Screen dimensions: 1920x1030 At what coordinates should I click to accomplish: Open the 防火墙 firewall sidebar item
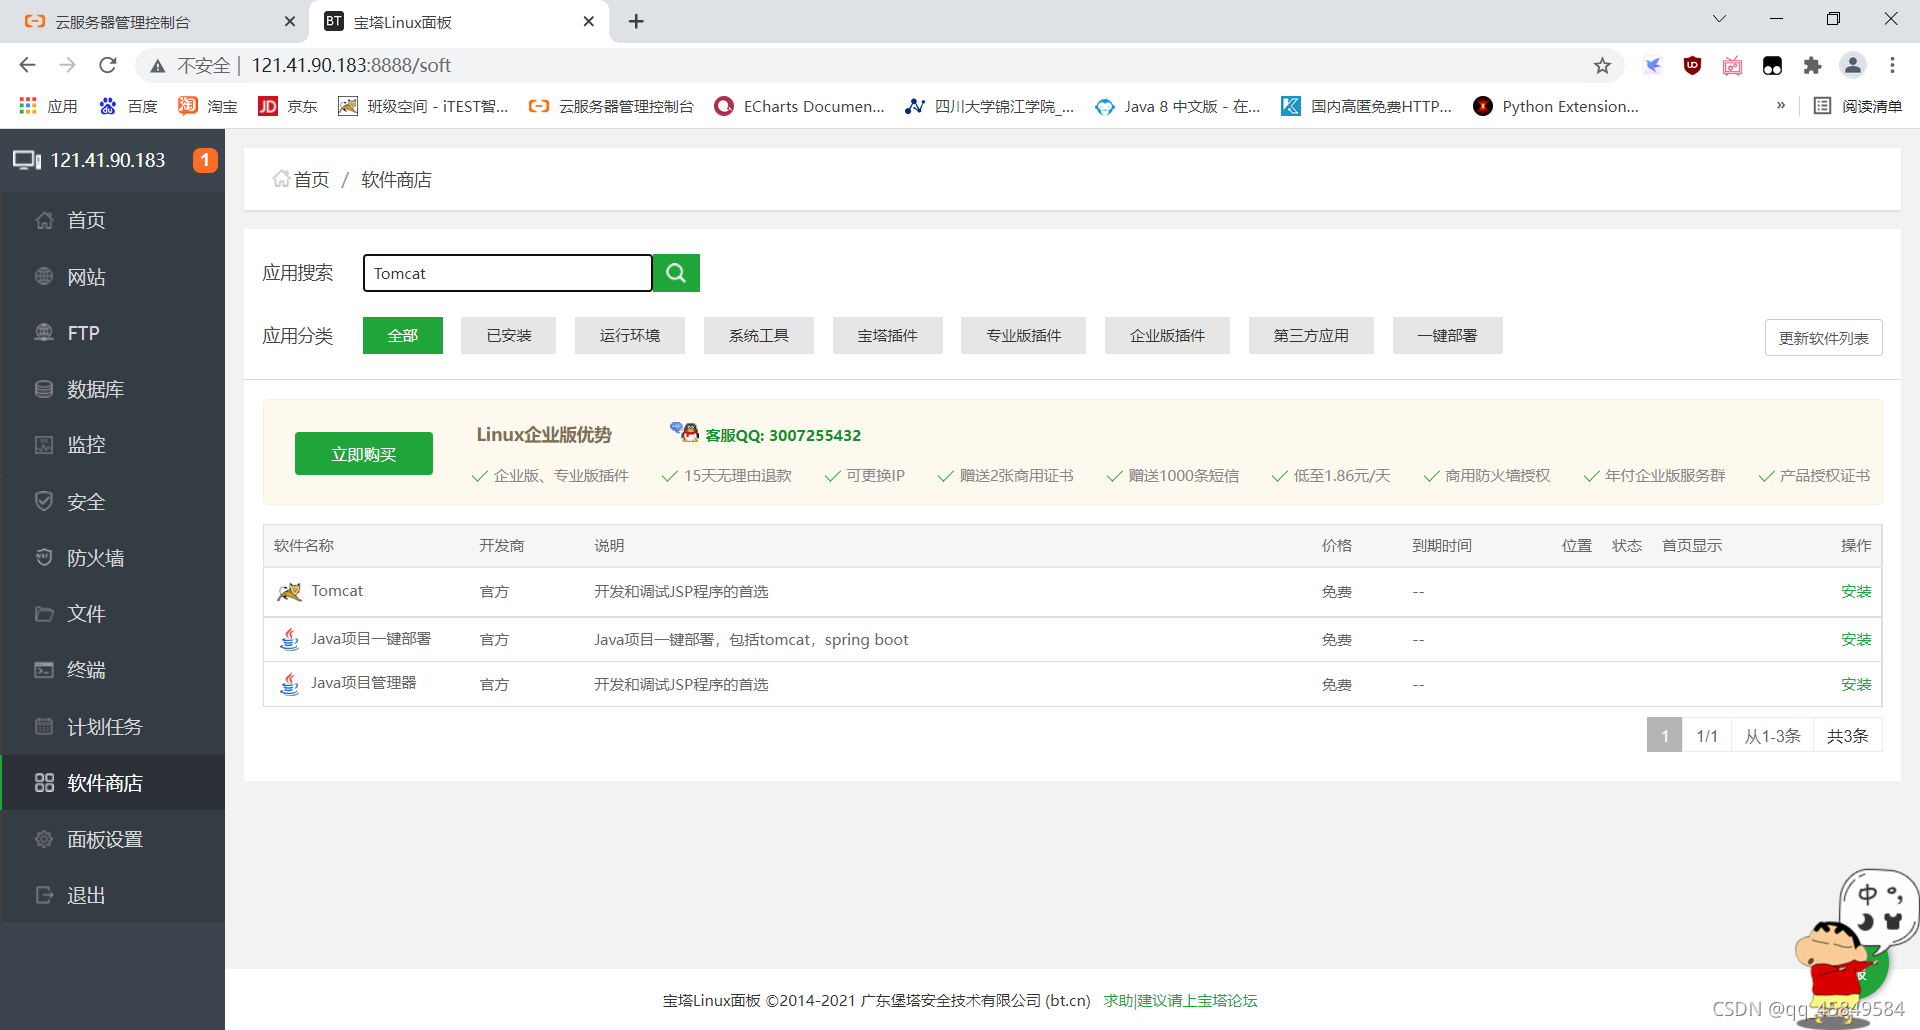112,558
